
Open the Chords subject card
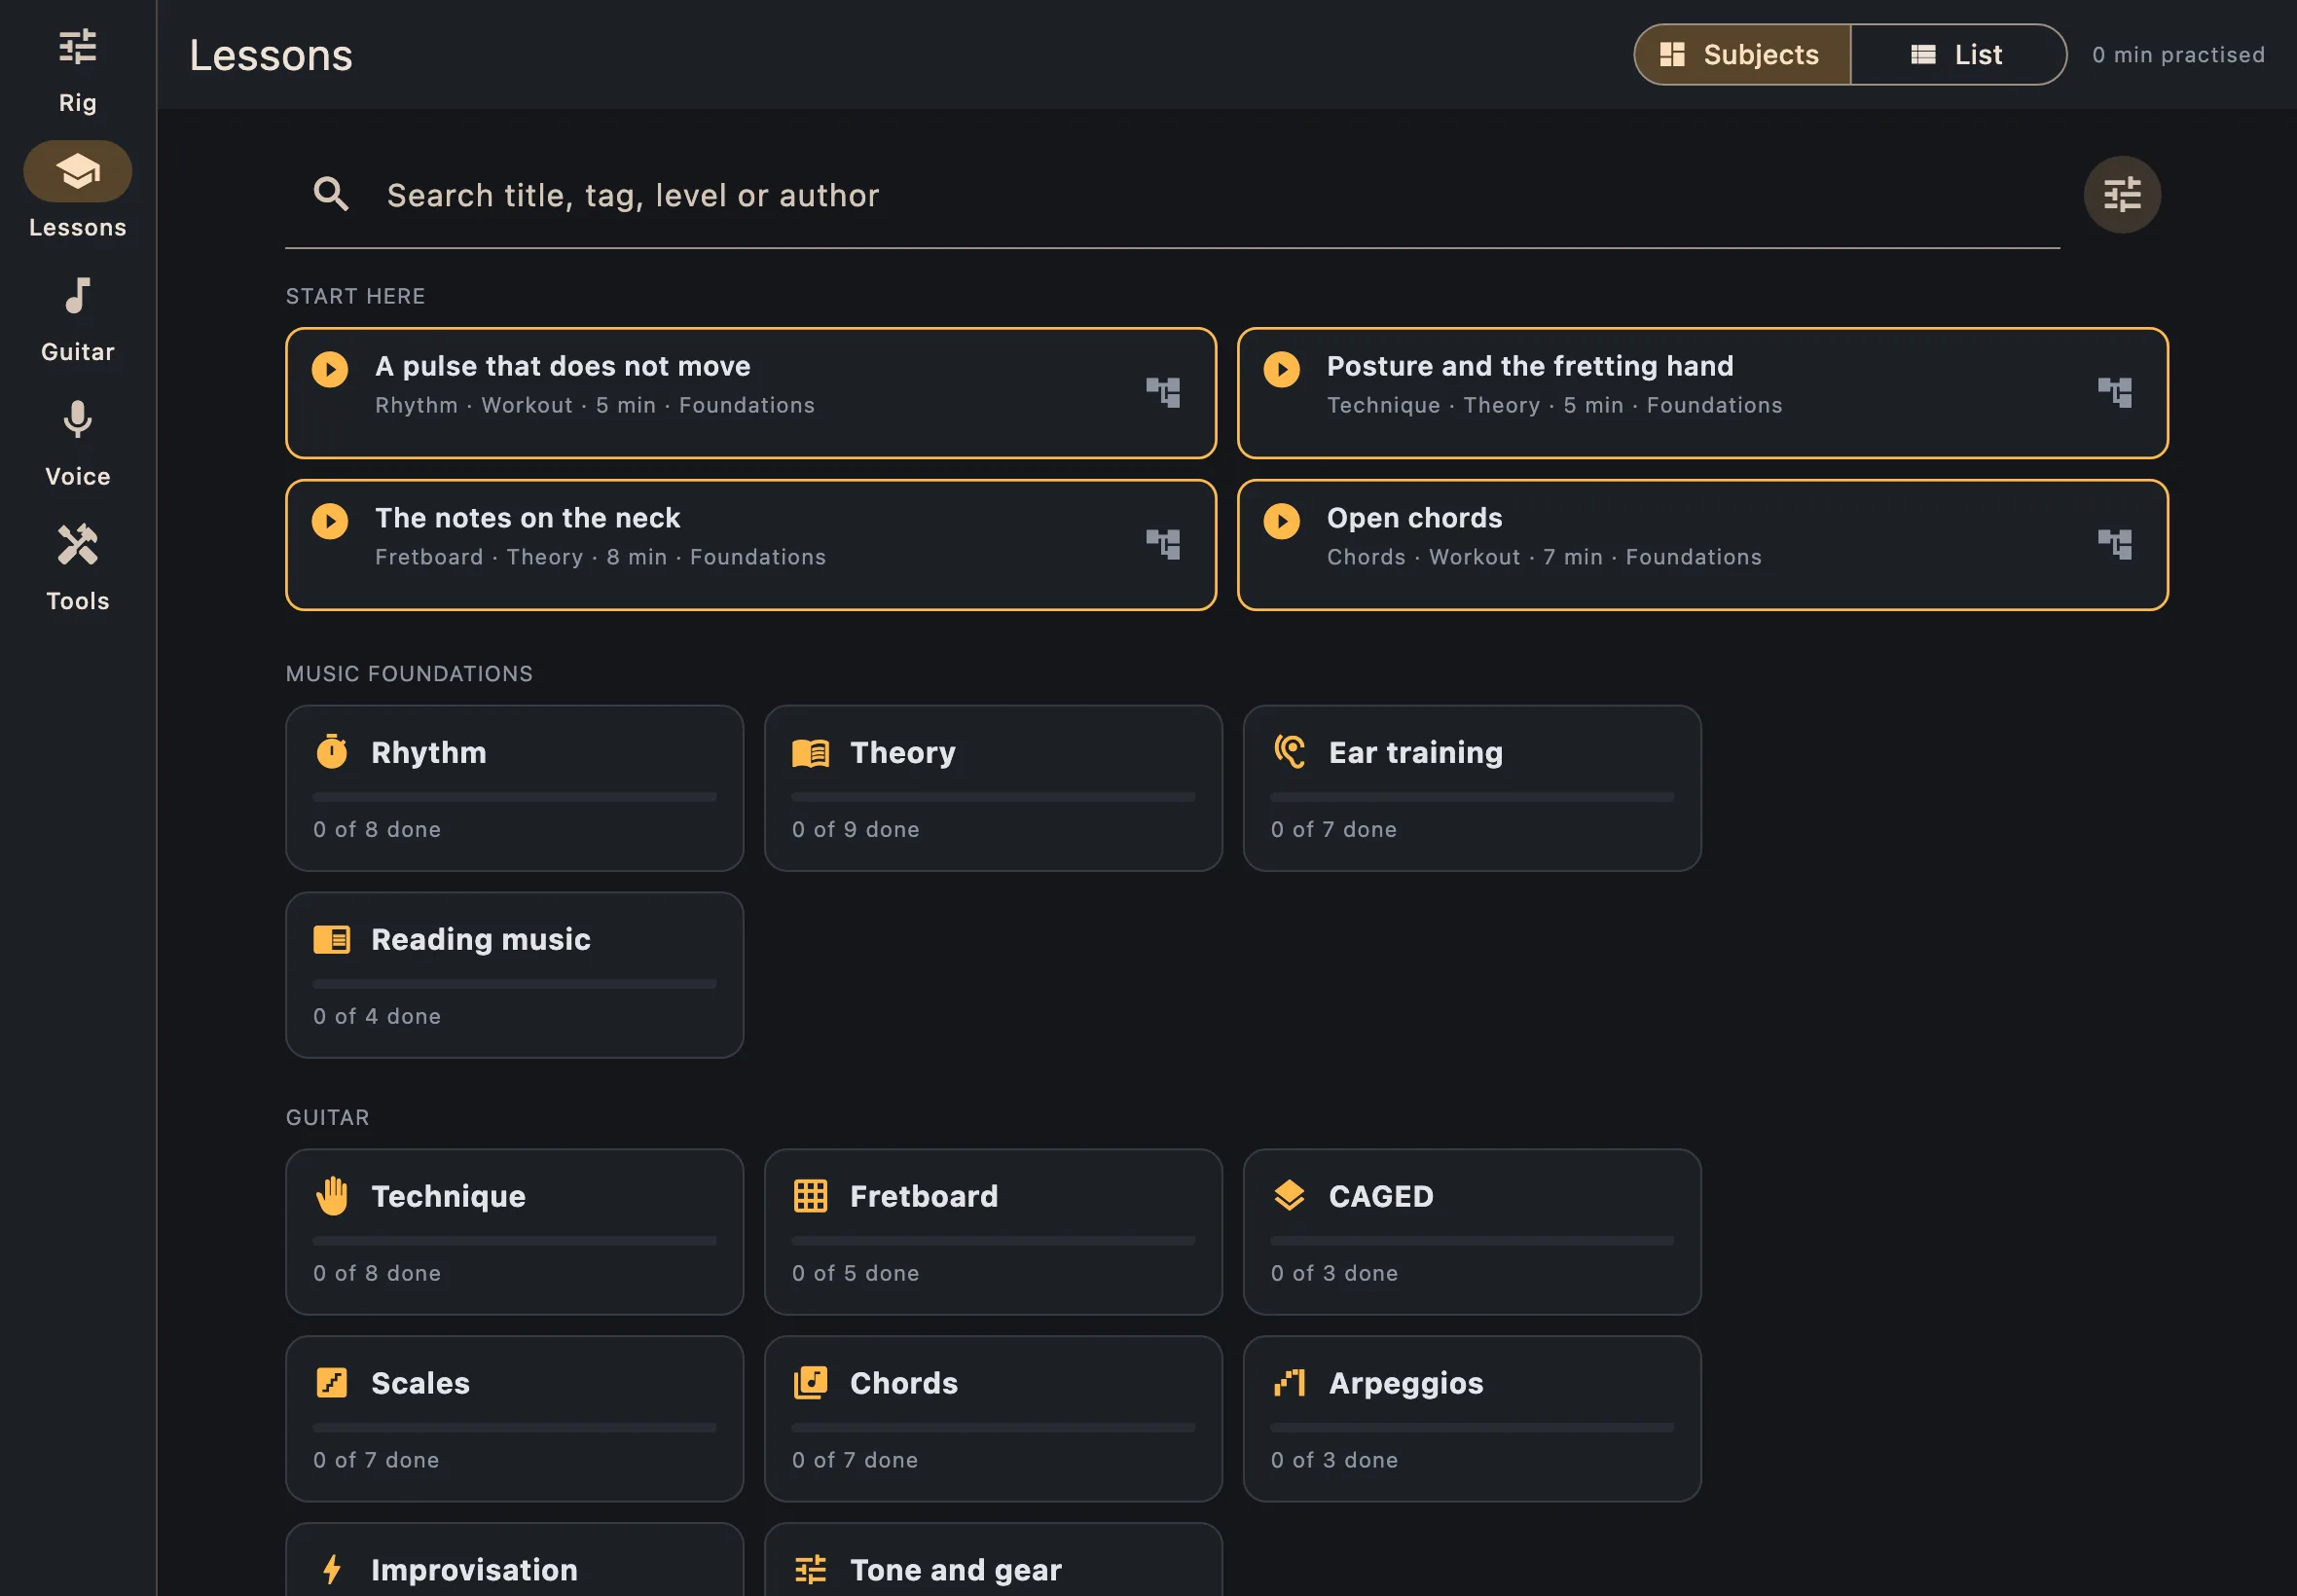coord(993,1419)
